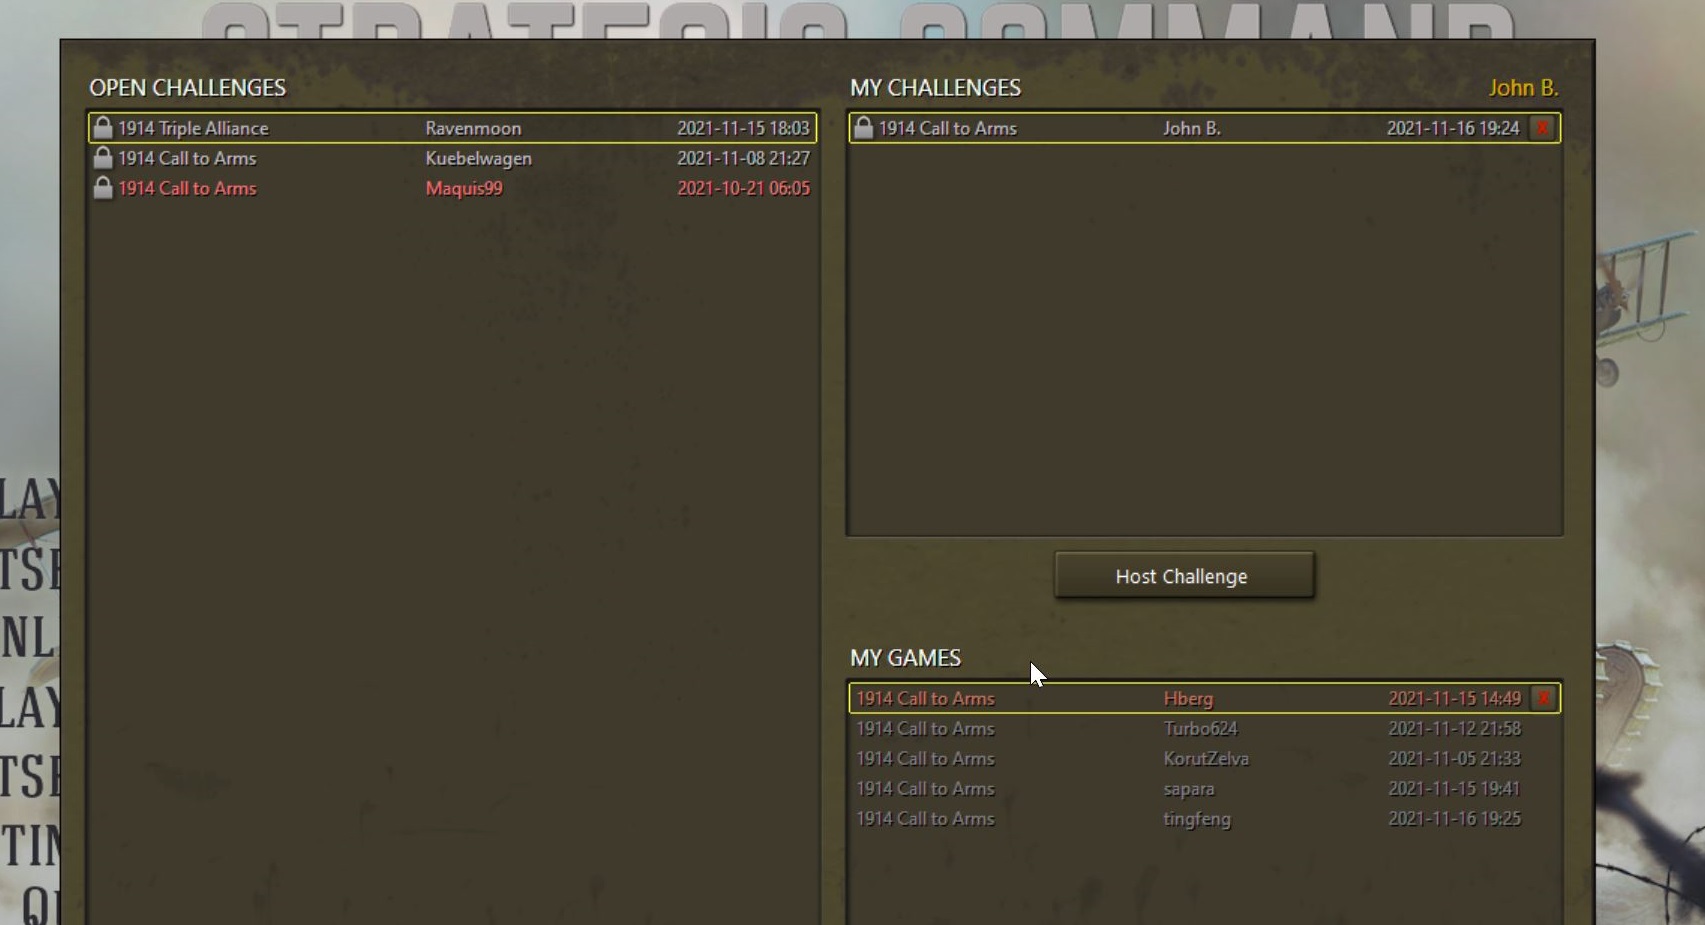Click timestamp 2021-11-15 19:41
Viewport: 1705px width, 925px height.
point(1454,788)
